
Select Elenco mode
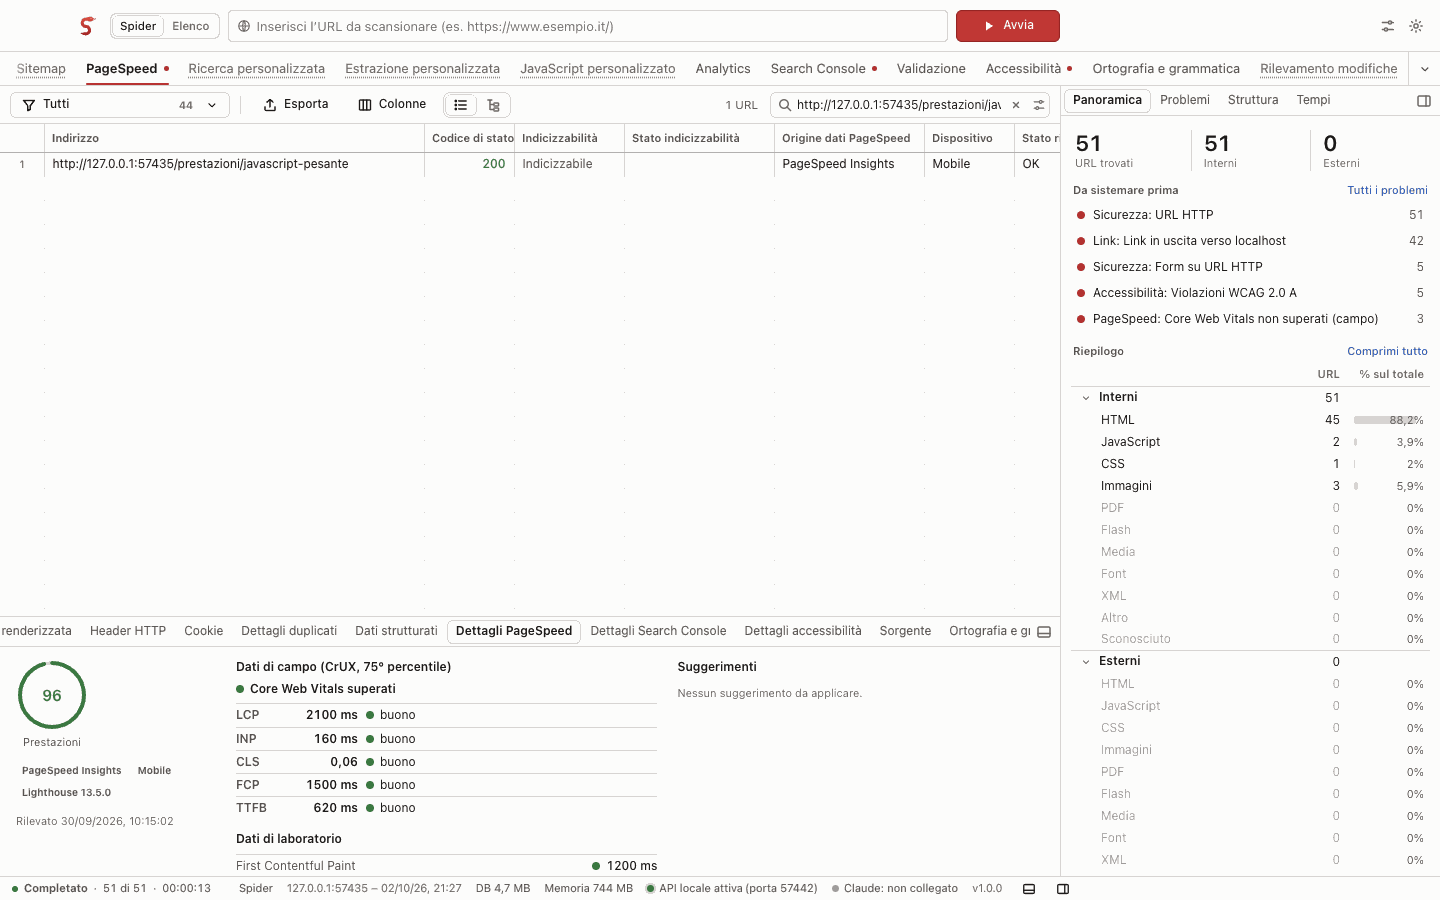(190, 26)
